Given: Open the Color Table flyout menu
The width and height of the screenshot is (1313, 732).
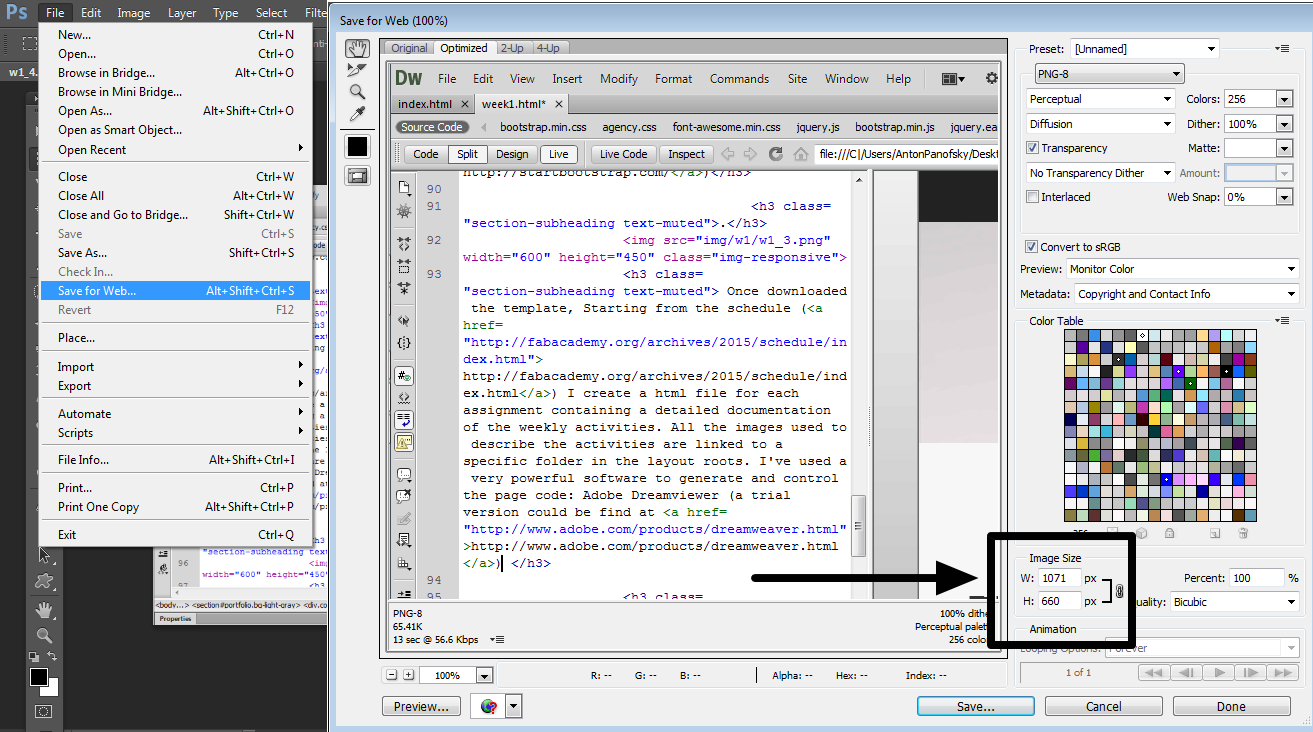Looking at the screenshot, I should pyautogui.click(x=1283, y=321).
